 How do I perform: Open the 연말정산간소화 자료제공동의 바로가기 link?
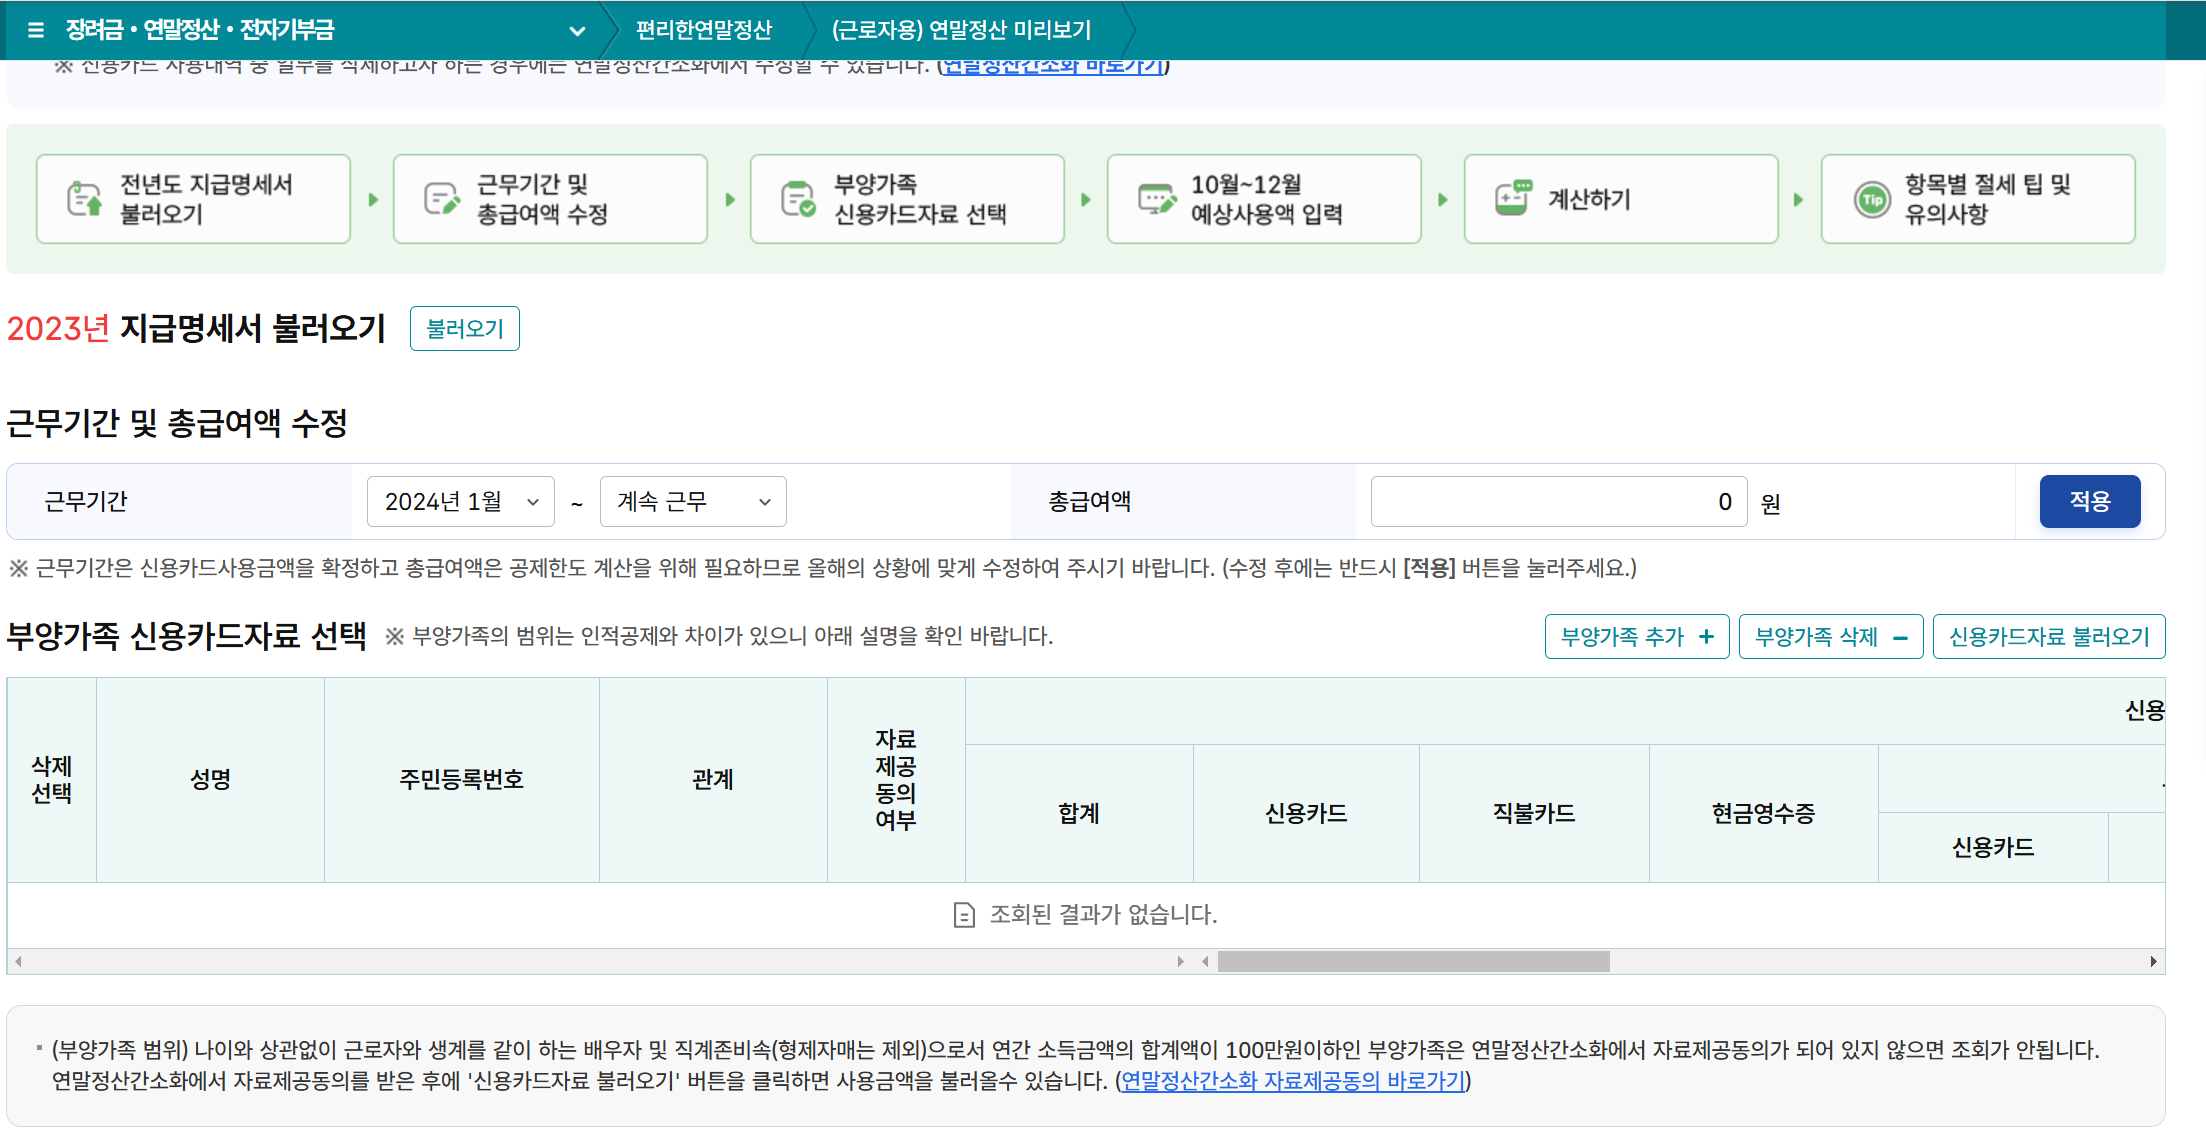click(x=1290, y=1081)
